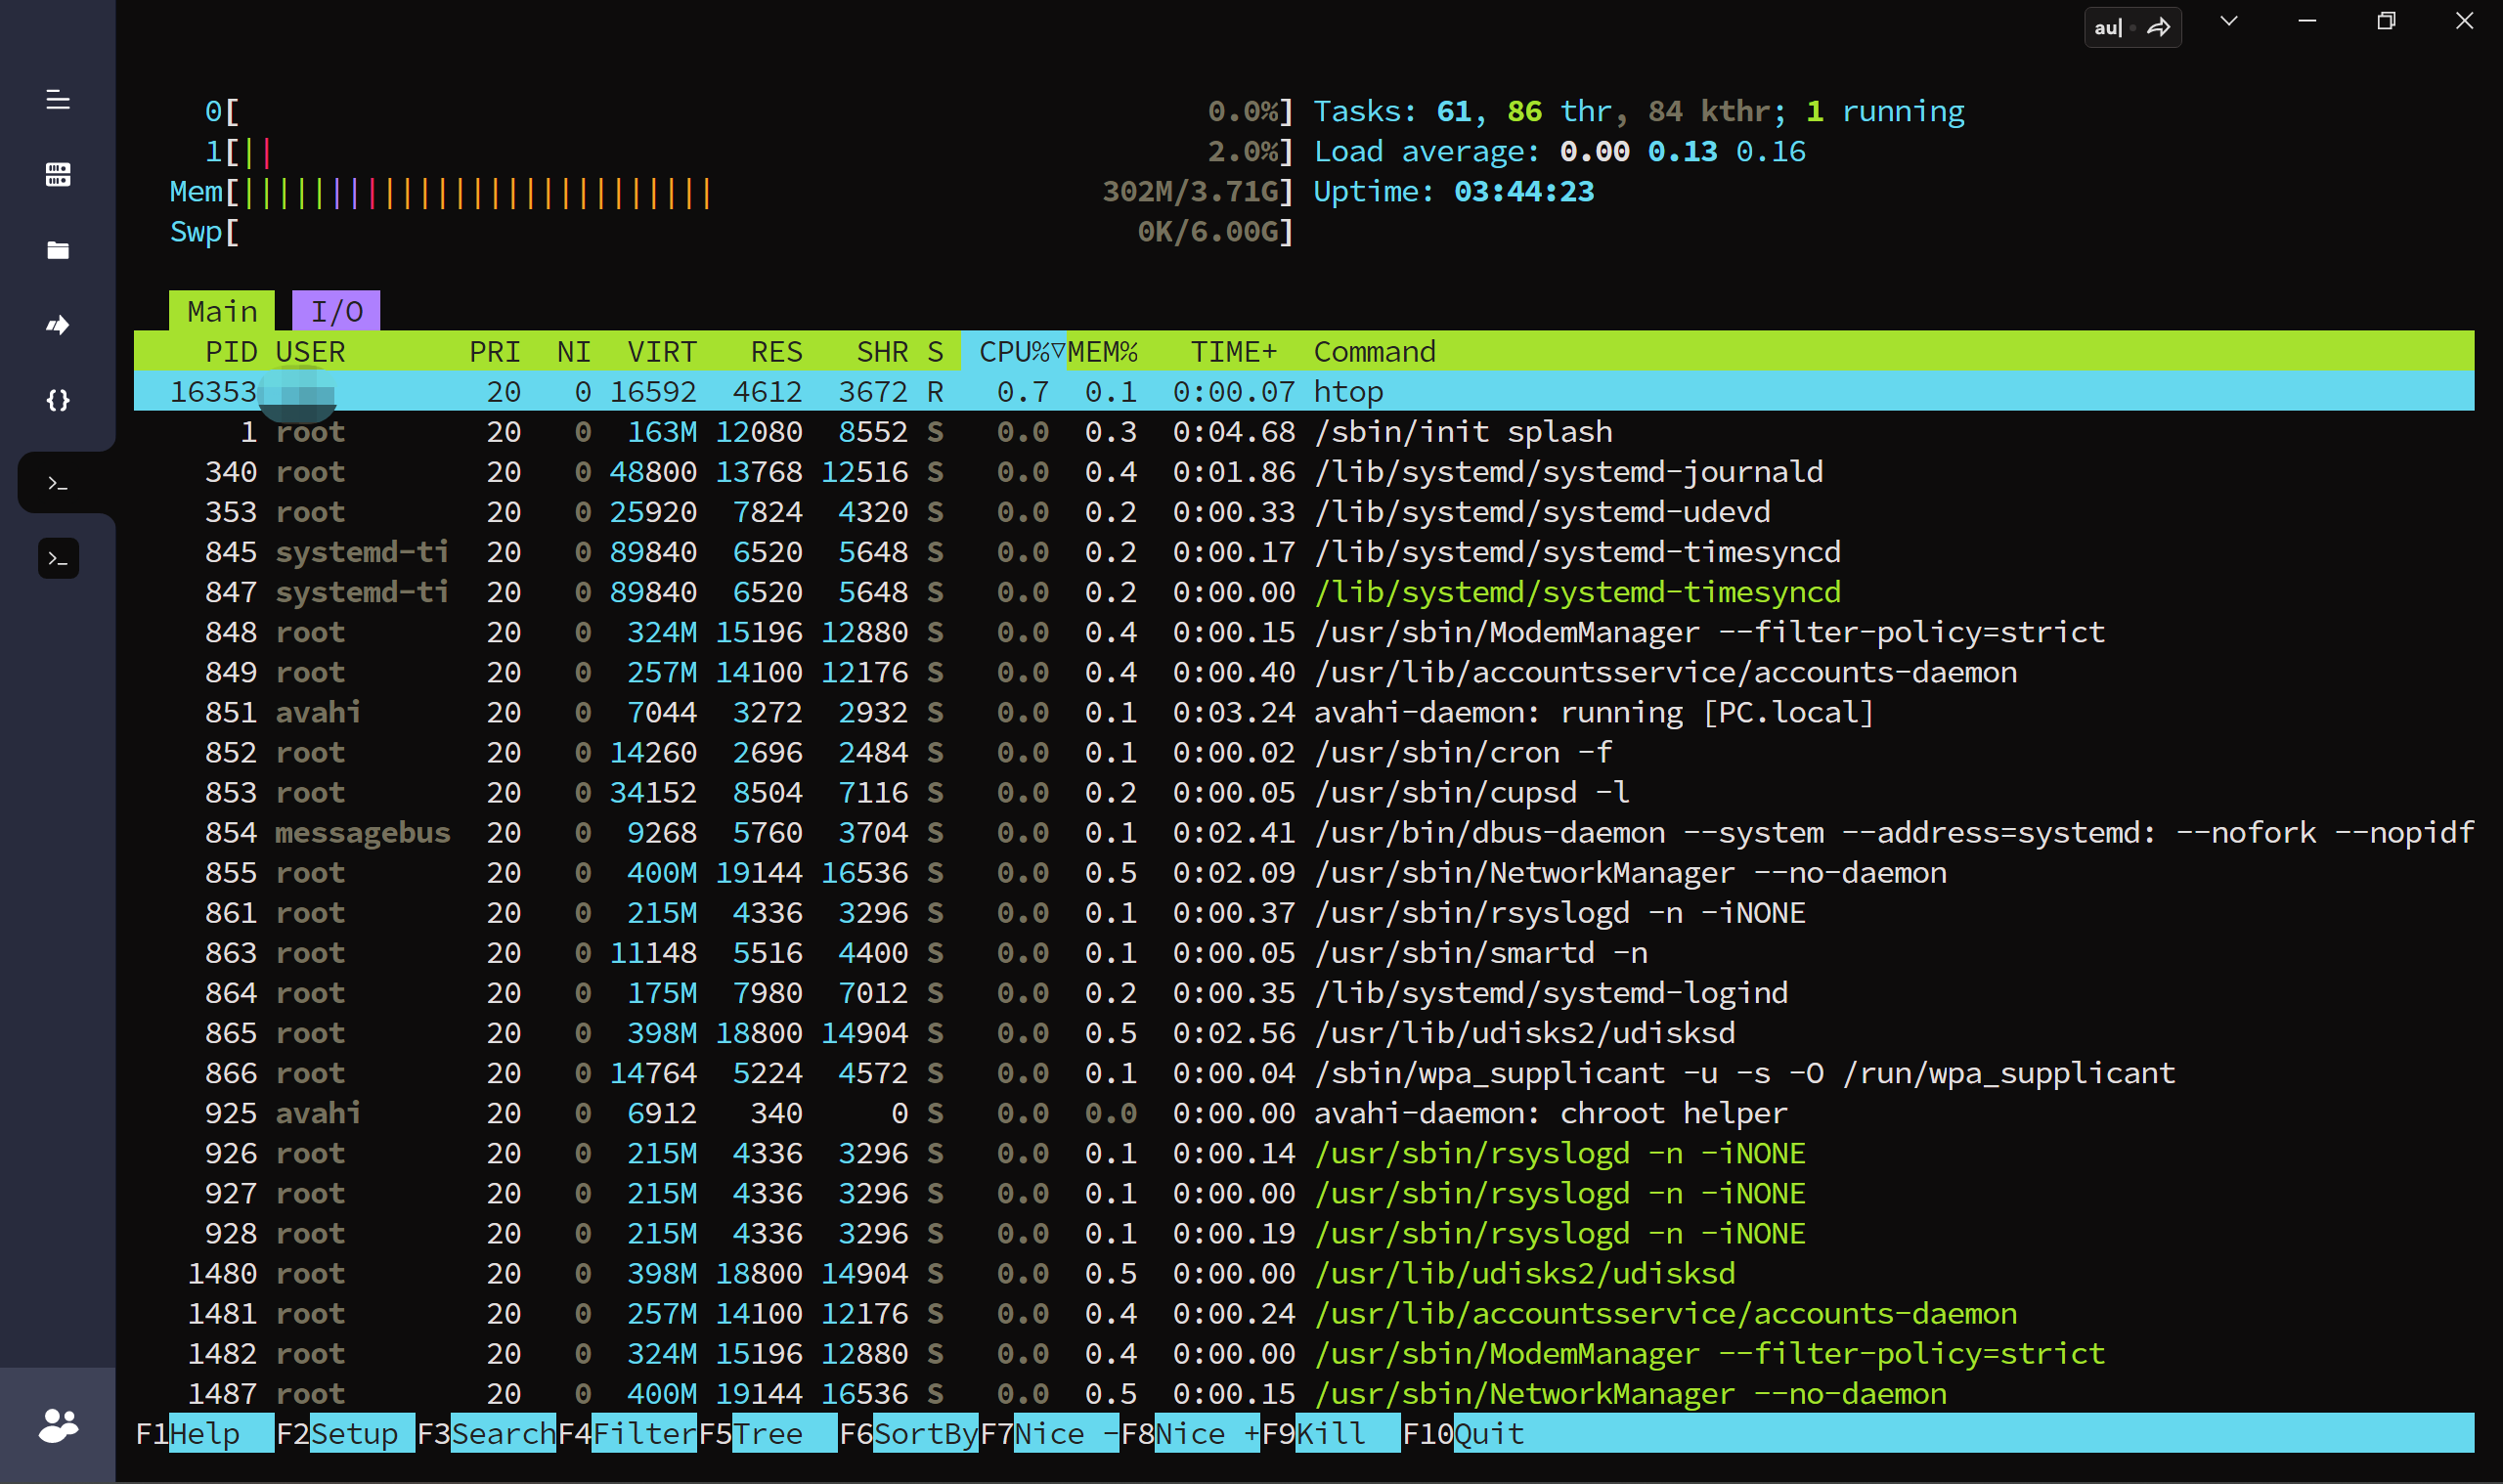Toggle the CPU% sort order header
Screen dimensions: 2503x1484
pos(1014,351)
